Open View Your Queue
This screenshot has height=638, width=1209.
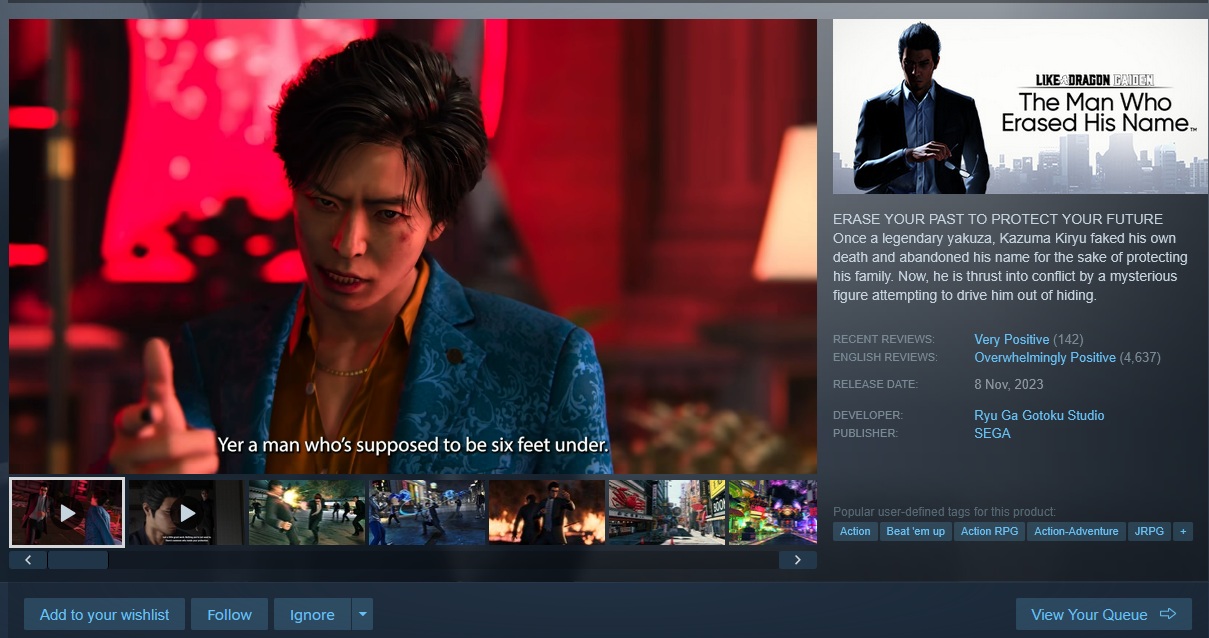click(1103, 615)
